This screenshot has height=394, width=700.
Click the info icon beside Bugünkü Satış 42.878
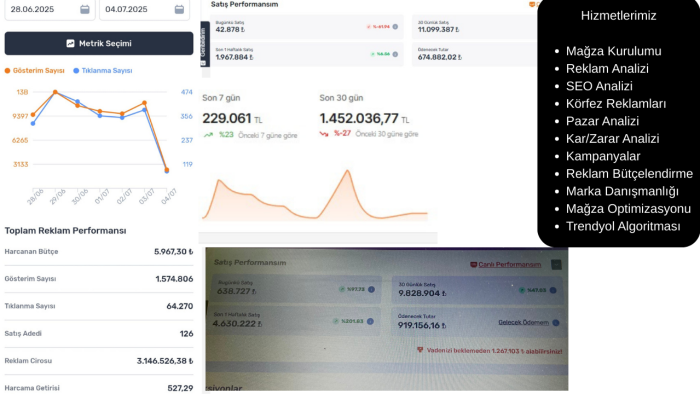point(395,27)
